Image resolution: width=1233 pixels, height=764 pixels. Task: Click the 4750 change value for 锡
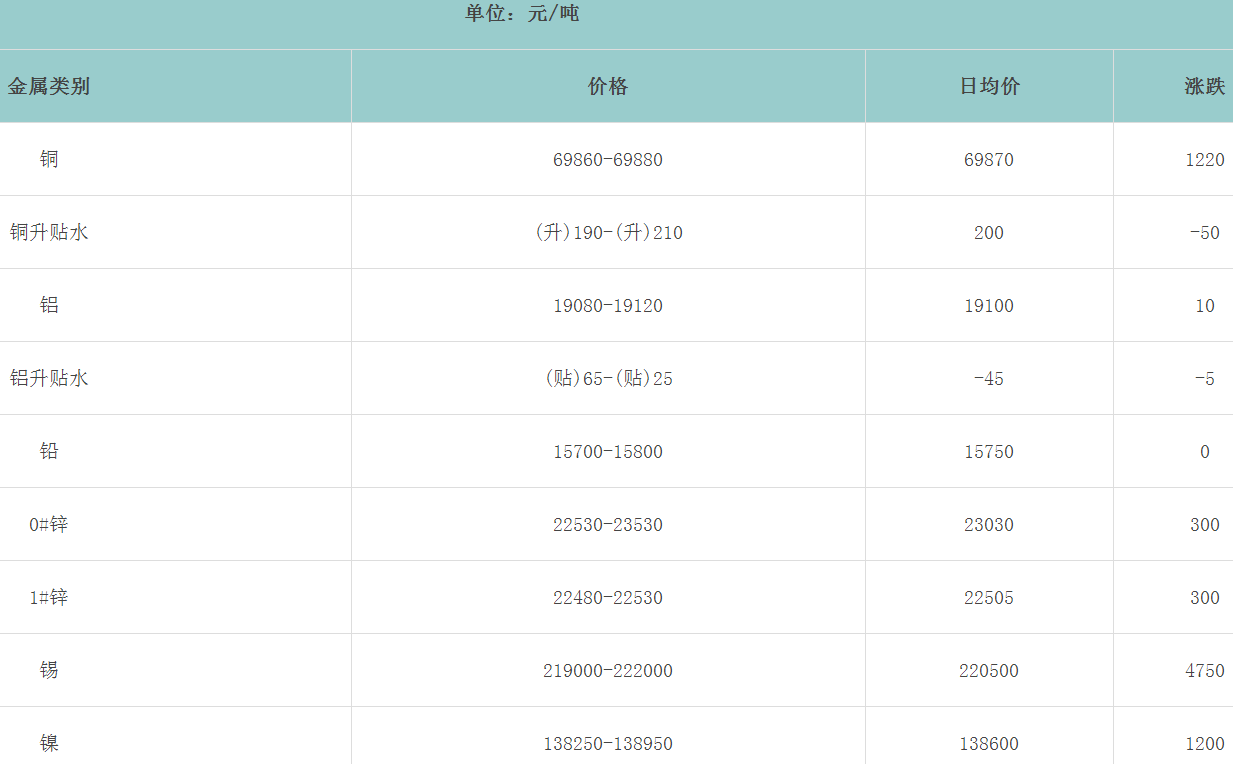point(1204,671)
